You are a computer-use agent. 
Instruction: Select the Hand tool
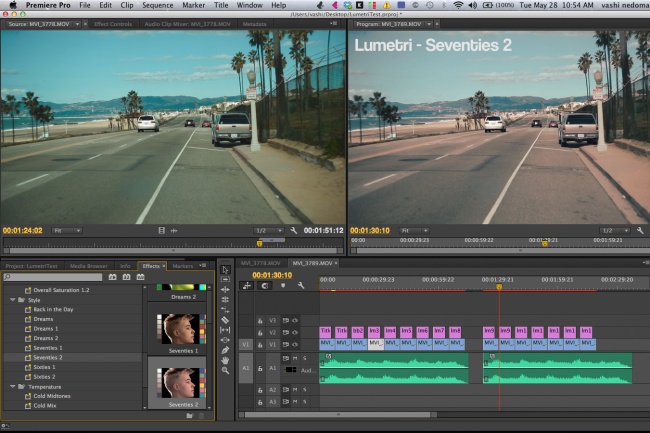coord(225,360)
